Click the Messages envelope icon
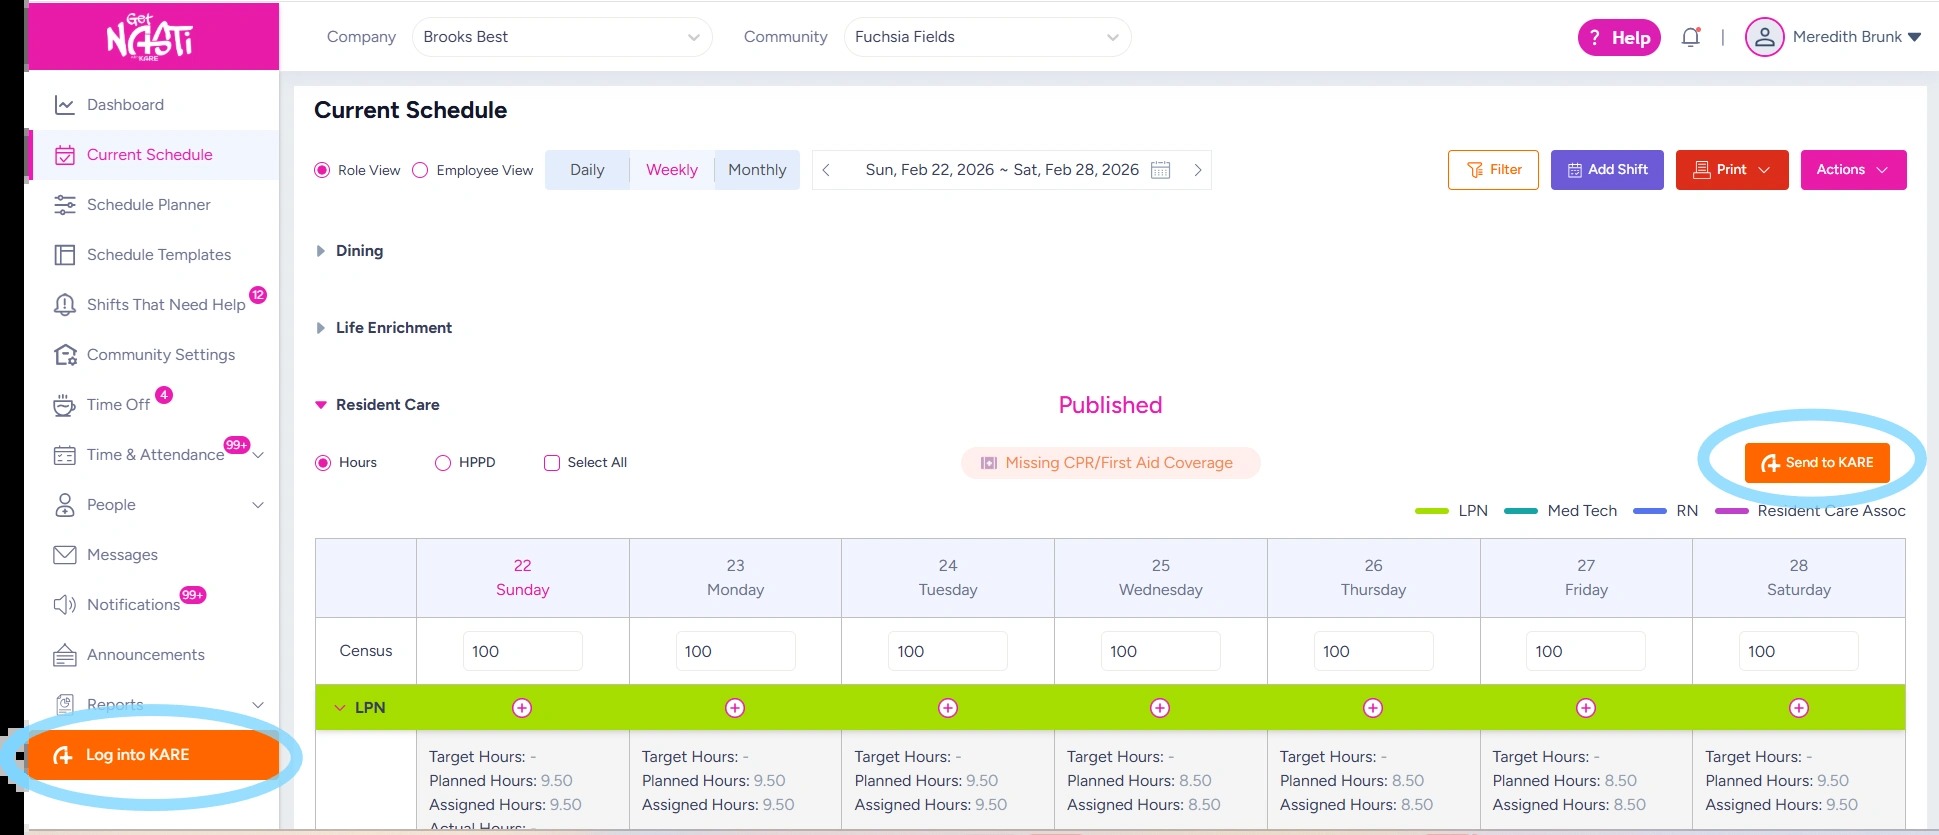The image size is (1939, 835). (65, 555)
